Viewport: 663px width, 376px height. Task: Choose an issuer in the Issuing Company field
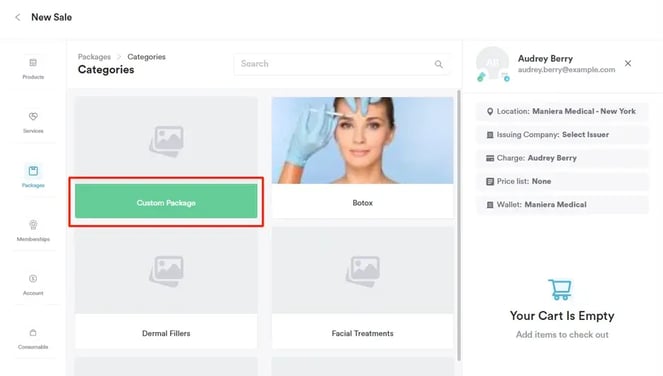pyautogui.click(x=562, y=134)
